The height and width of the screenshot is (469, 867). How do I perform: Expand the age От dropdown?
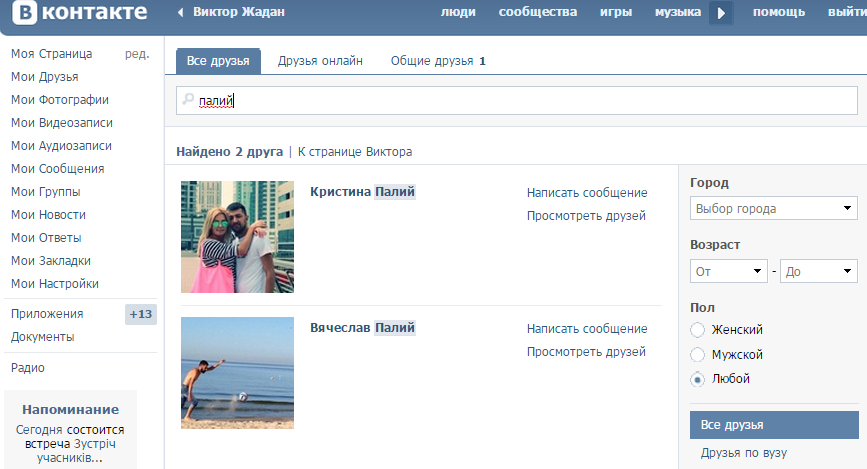pyautogui.click(x=728, y=271)
